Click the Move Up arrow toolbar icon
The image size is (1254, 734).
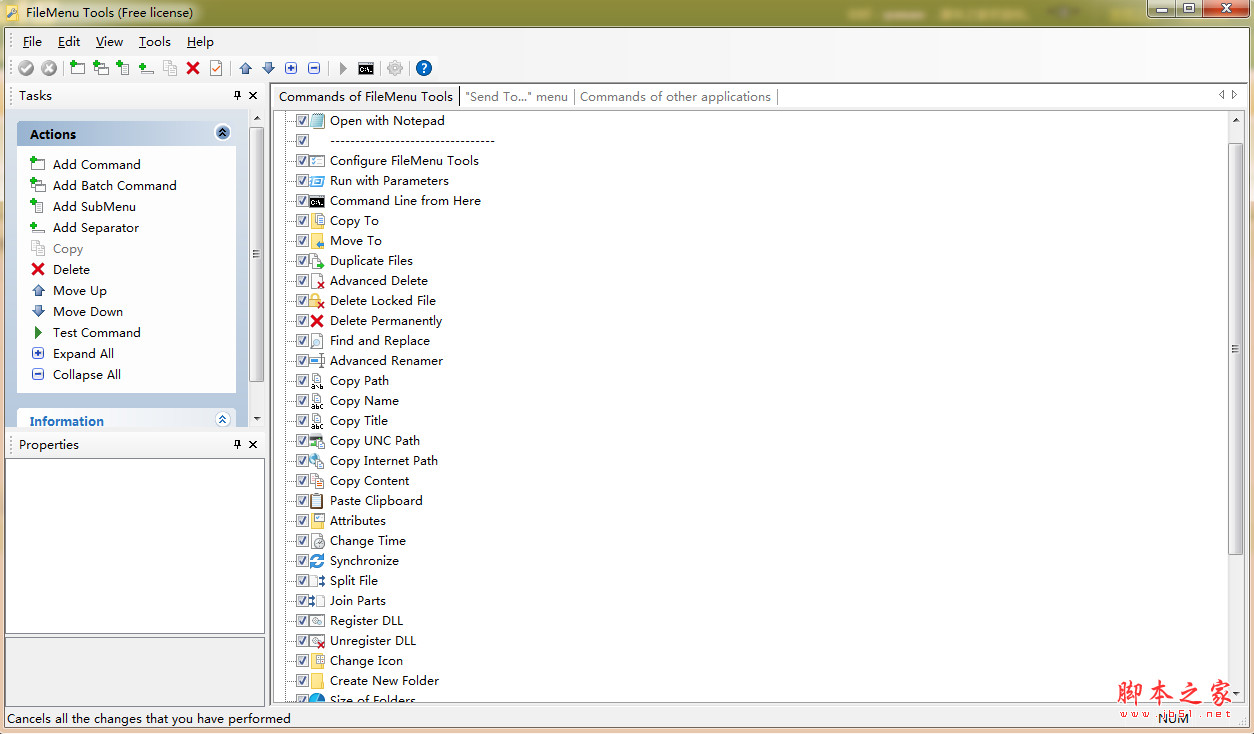[245, 68]
